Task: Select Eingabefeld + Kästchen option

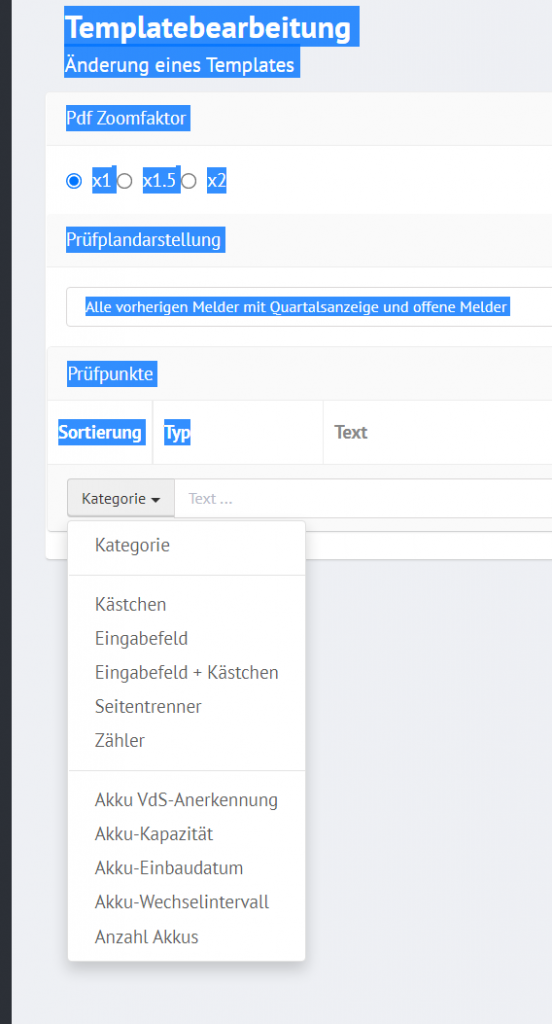Action: 187,672
